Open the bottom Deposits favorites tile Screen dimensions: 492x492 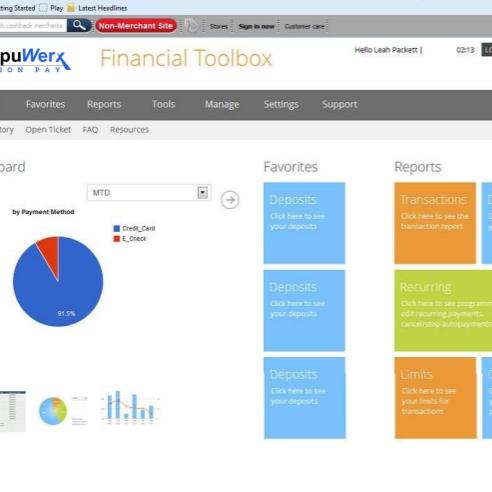[x=305, y=398]
